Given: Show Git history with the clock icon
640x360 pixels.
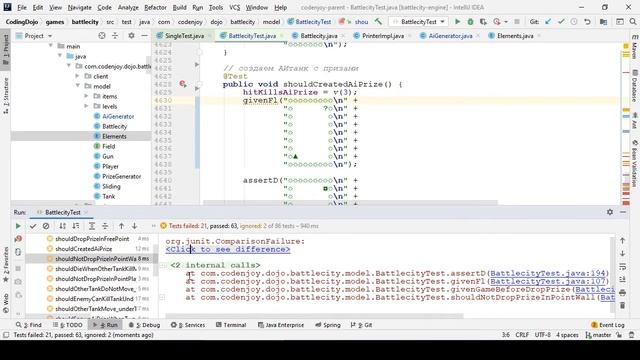Looking at the screenshot, I should (574, 22).
